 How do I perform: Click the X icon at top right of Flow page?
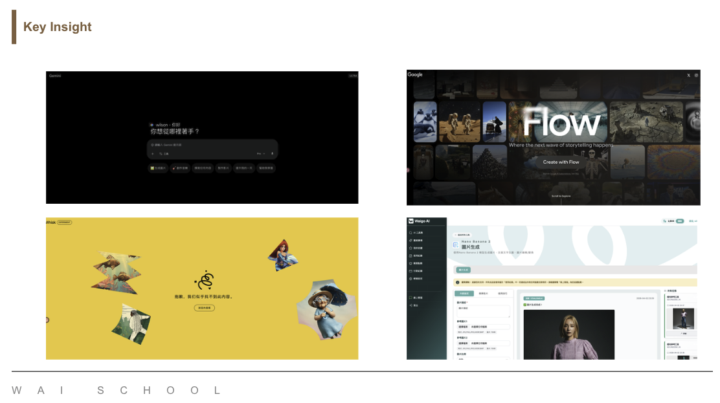(x=688, y=75)
